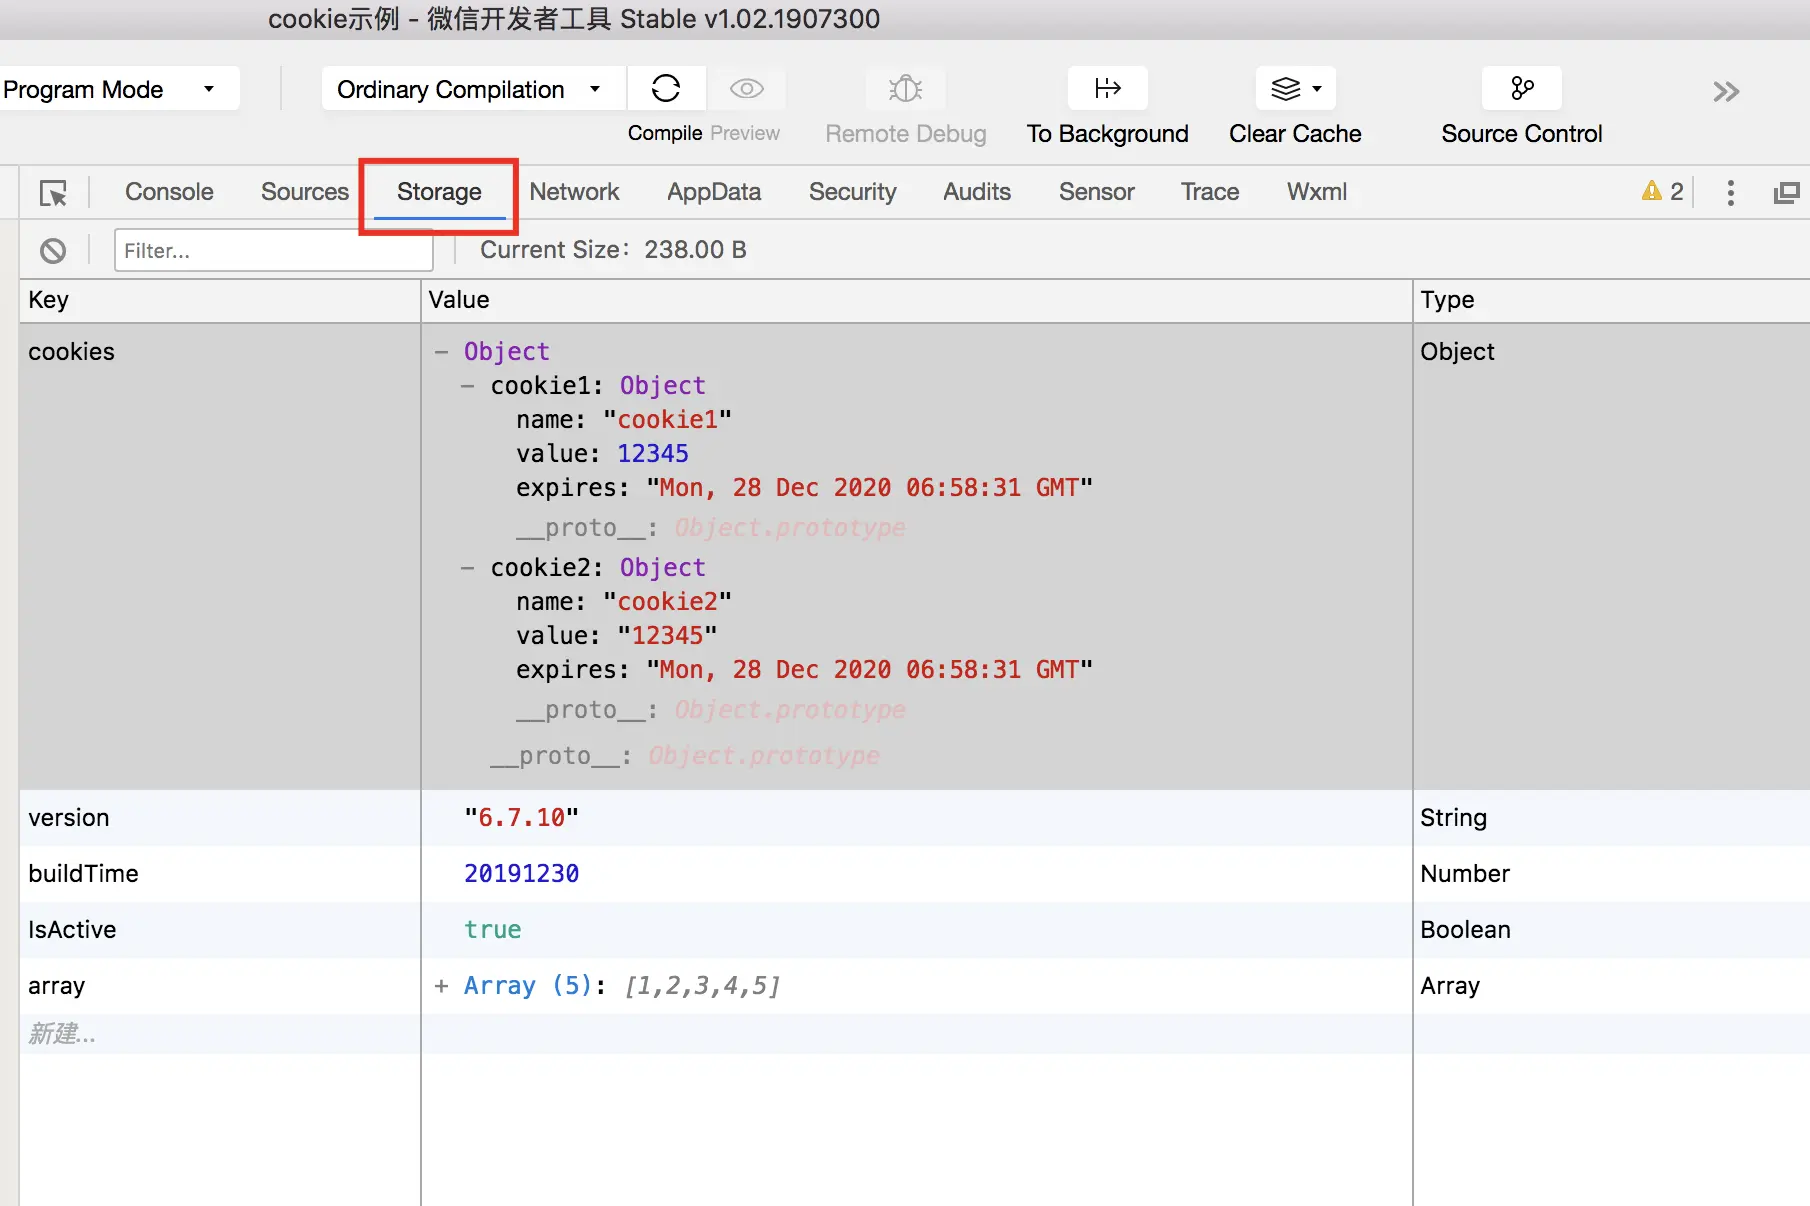Open Source Control branch icon
This screenshot has height=1206, width=1810.
click(1522, 89)
